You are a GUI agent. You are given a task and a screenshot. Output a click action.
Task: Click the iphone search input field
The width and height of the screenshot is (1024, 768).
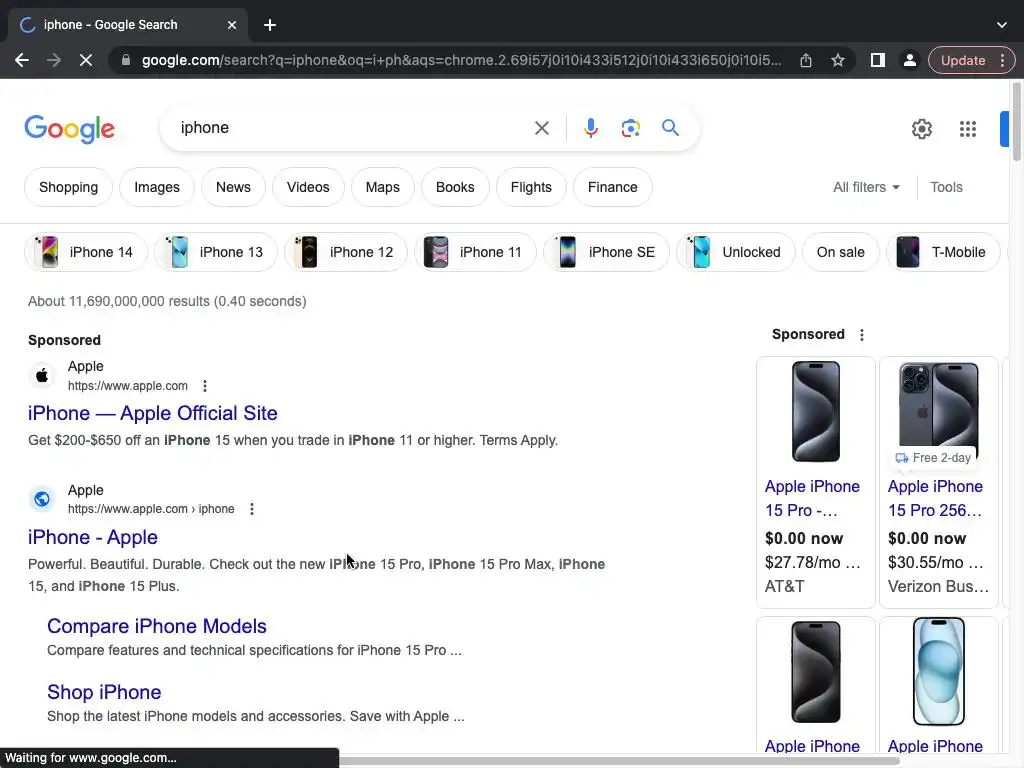(x=353, y=128)
